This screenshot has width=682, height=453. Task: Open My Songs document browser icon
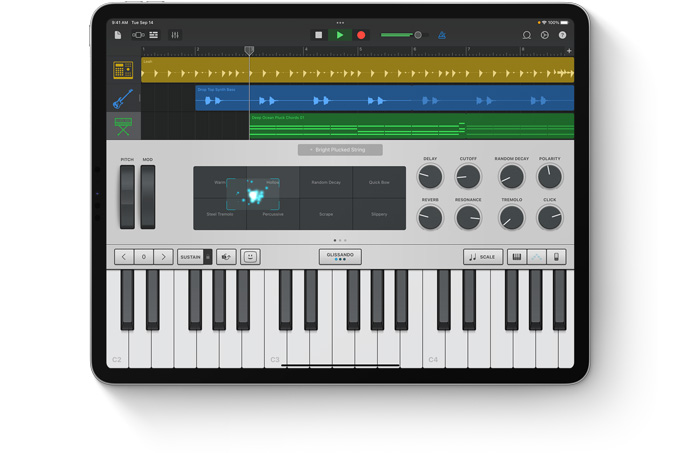117,35
